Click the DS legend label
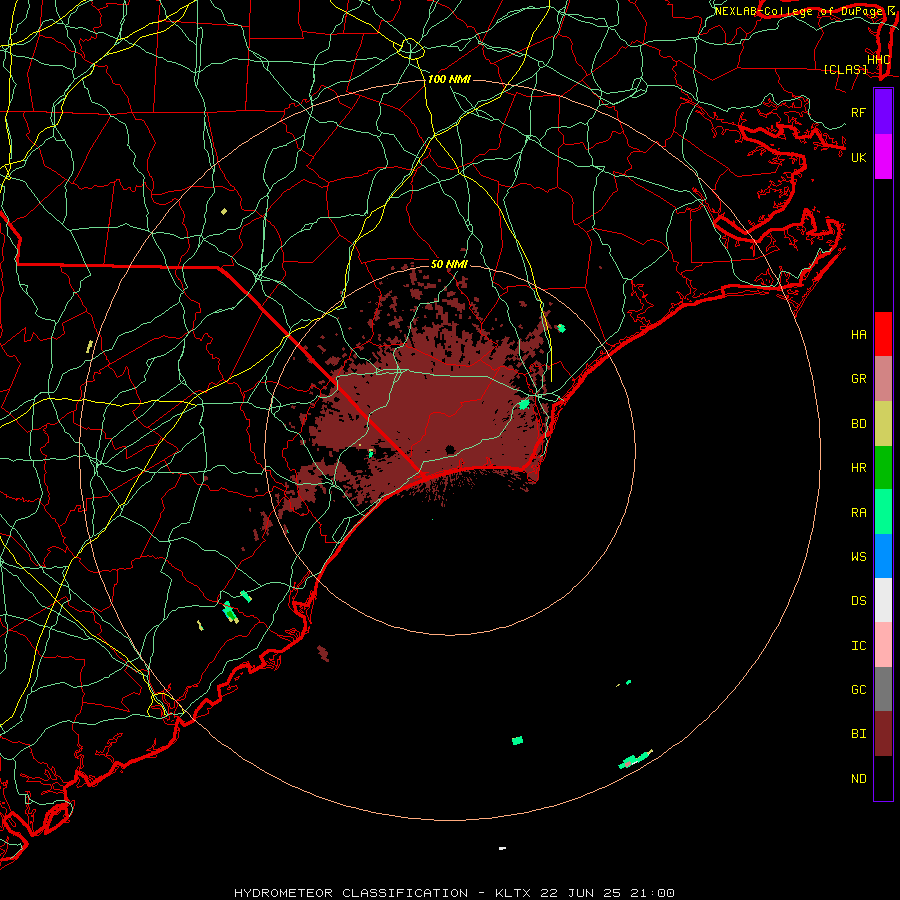Screen dimensions: 900x900 858,601
